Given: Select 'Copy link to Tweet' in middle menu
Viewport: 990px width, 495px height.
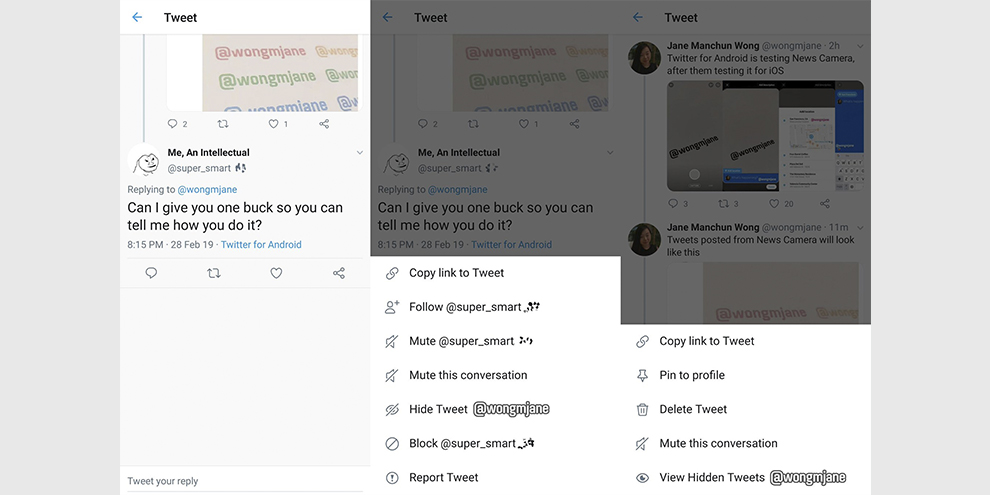Looking at the screenshot, I should pyautogui.click(x=496, y=273).
